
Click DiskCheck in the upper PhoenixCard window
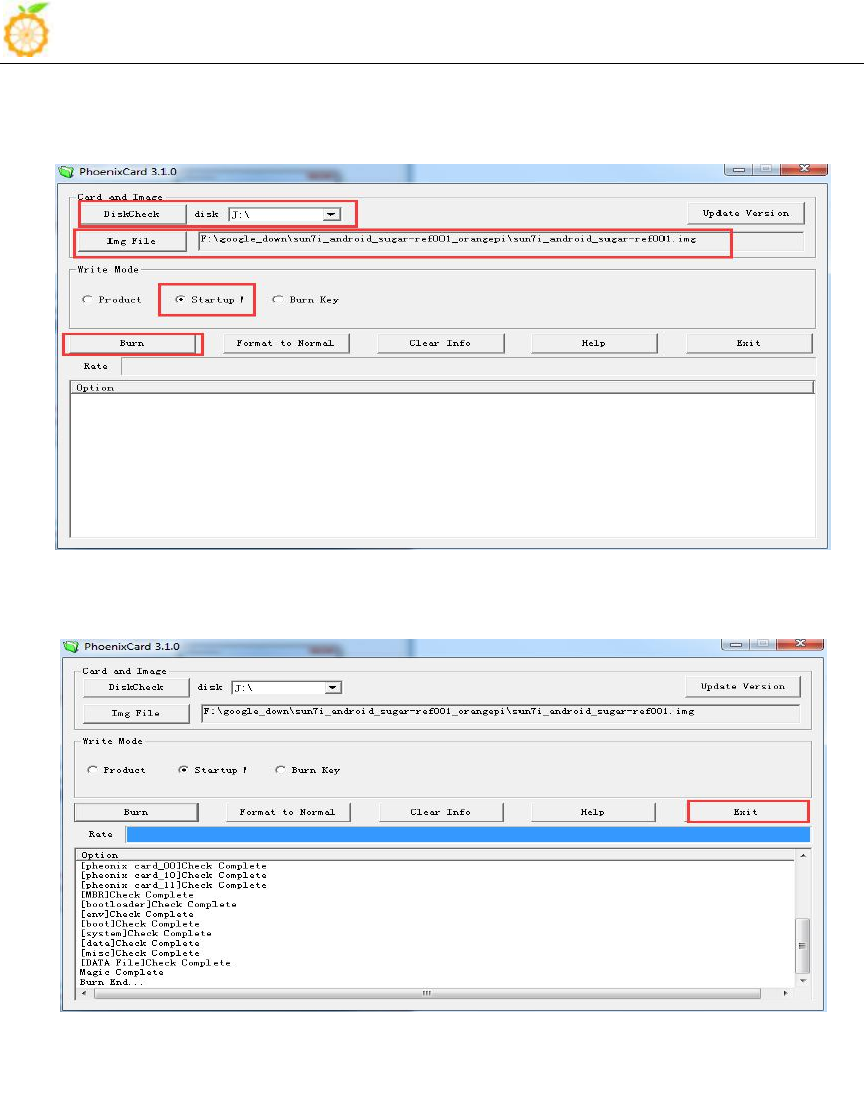click(132, 214)
